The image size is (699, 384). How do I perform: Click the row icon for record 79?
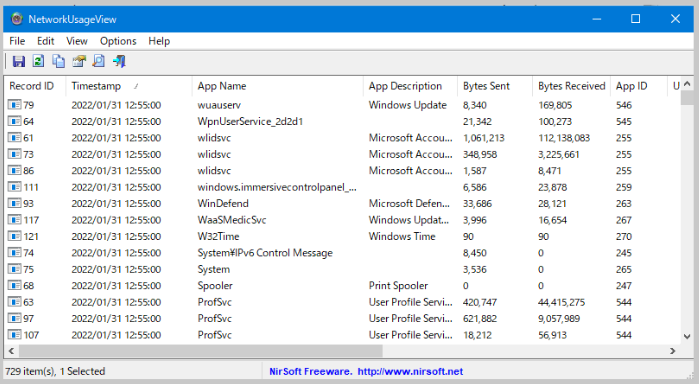(x=14, y=105)
